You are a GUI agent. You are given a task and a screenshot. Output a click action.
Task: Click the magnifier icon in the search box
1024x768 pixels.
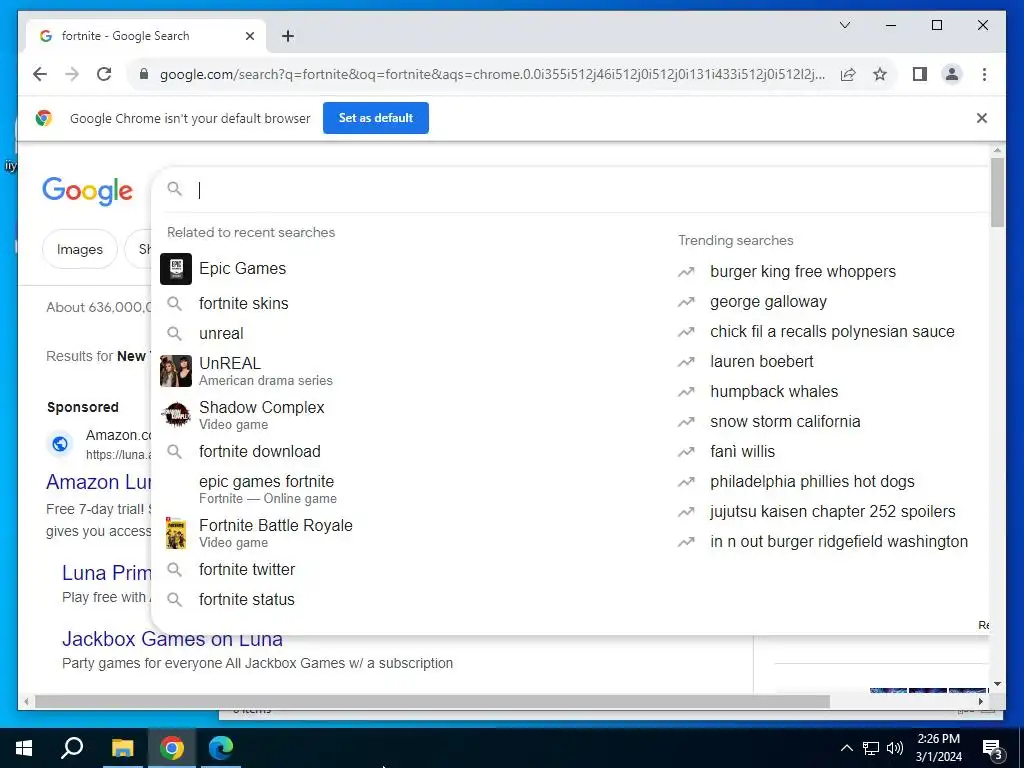[x=174, y=189]
